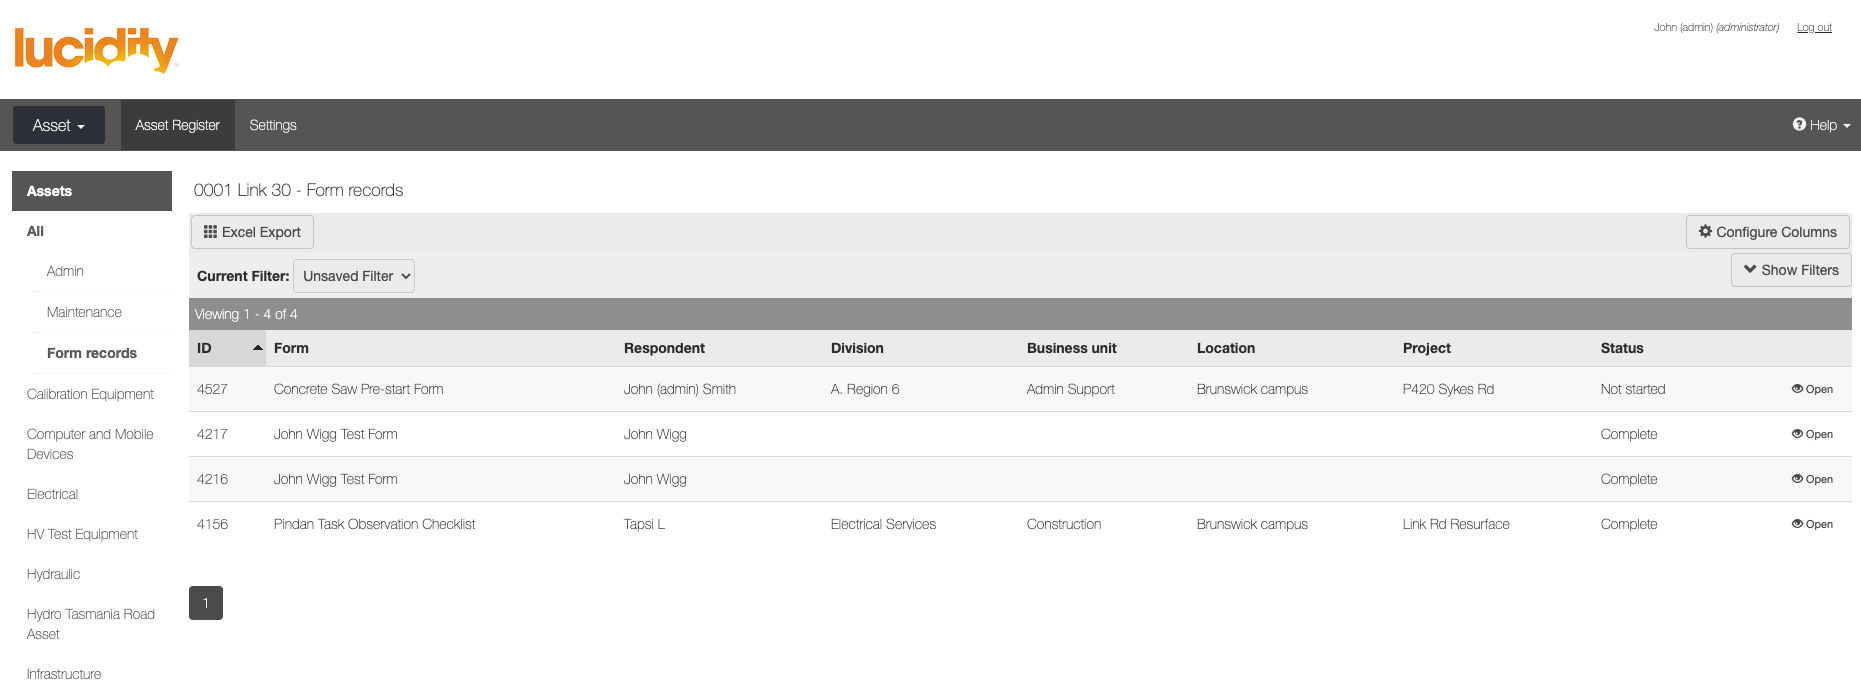This screenshot has height=689, width=1861.
Task: Click the Log out link
Action: coord(1814,27)
